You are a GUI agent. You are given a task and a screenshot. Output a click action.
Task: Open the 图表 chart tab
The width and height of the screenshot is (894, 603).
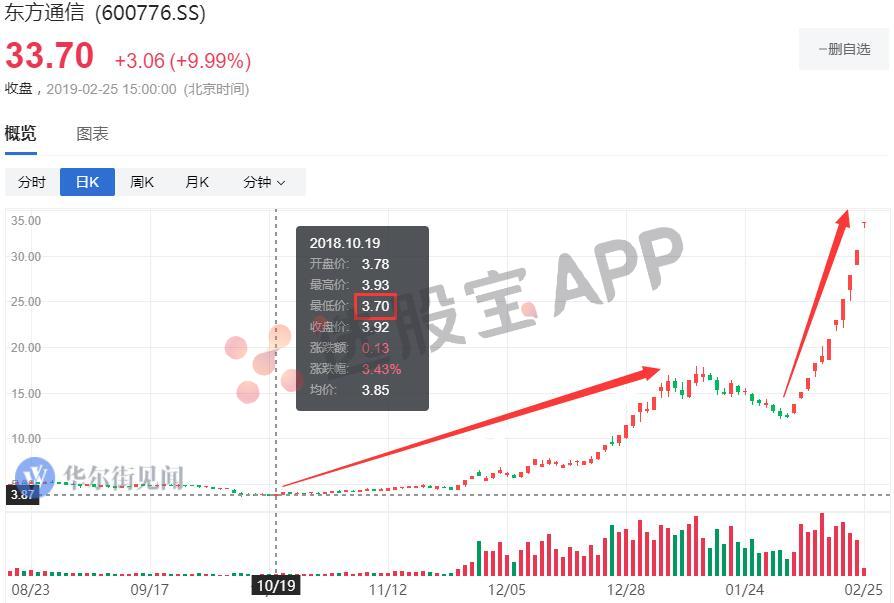[x=92, y=134]
